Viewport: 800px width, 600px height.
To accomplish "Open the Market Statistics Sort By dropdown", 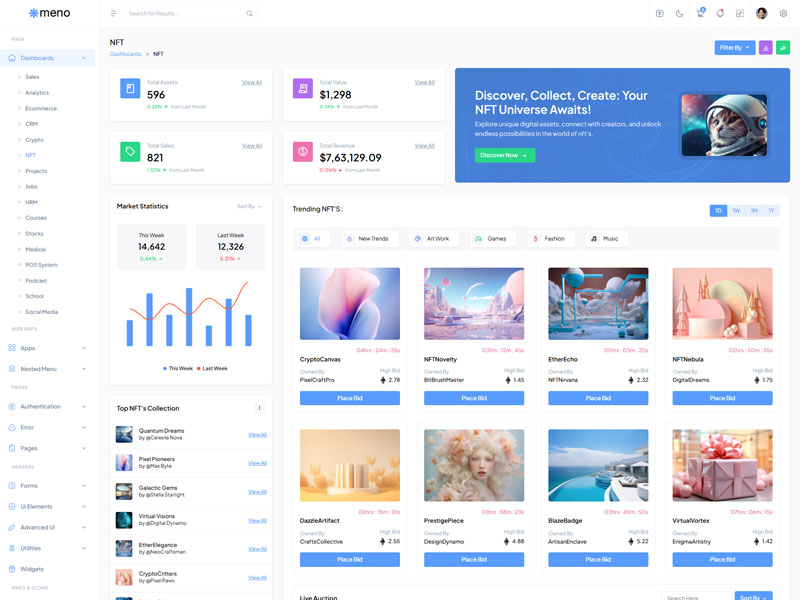I will (x=249, y=206).
